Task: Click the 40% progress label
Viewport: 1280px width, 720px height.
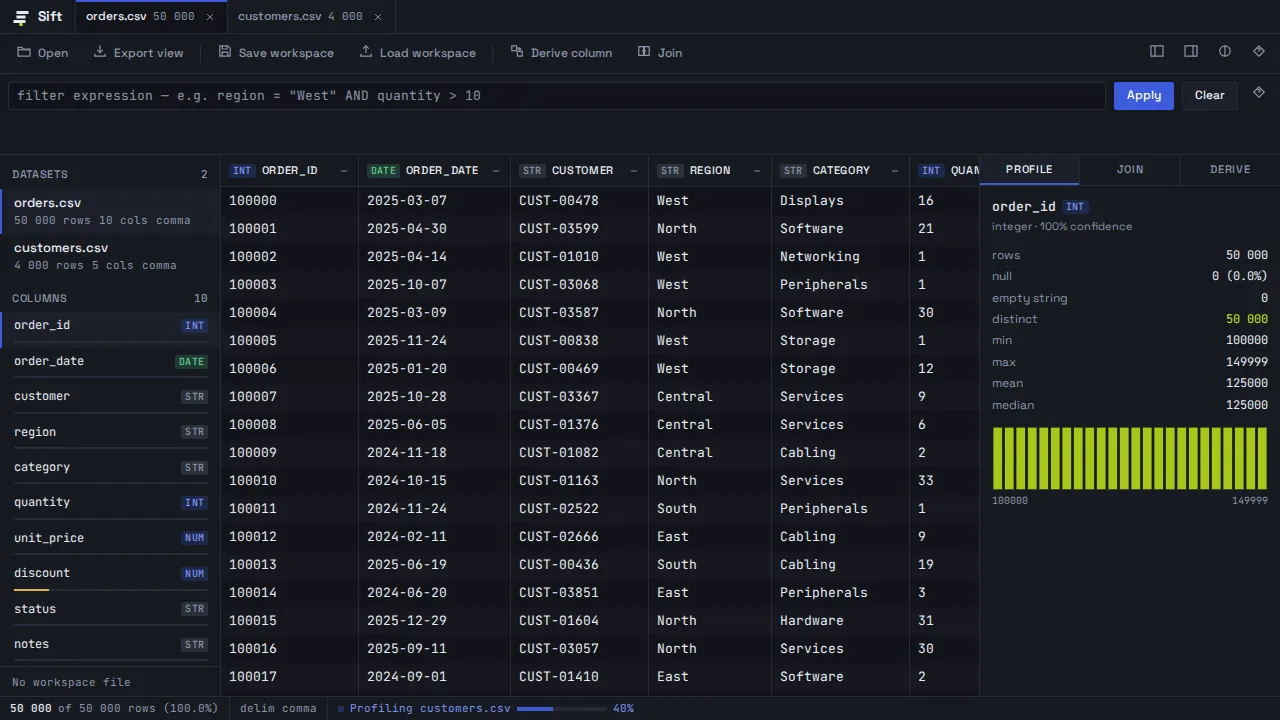Action: (623, 708)
